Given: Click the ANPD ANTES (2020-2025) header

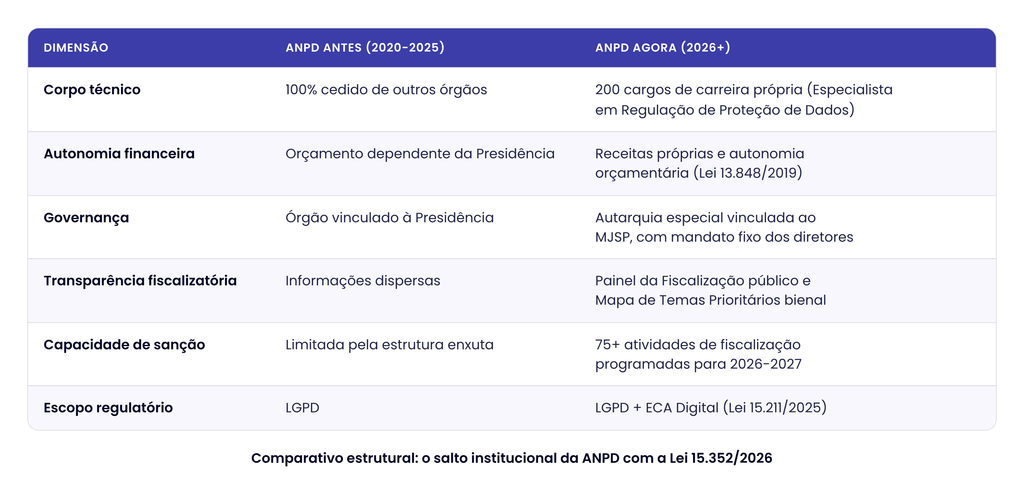Looking at the screenshot, I should tap(365, 48).
